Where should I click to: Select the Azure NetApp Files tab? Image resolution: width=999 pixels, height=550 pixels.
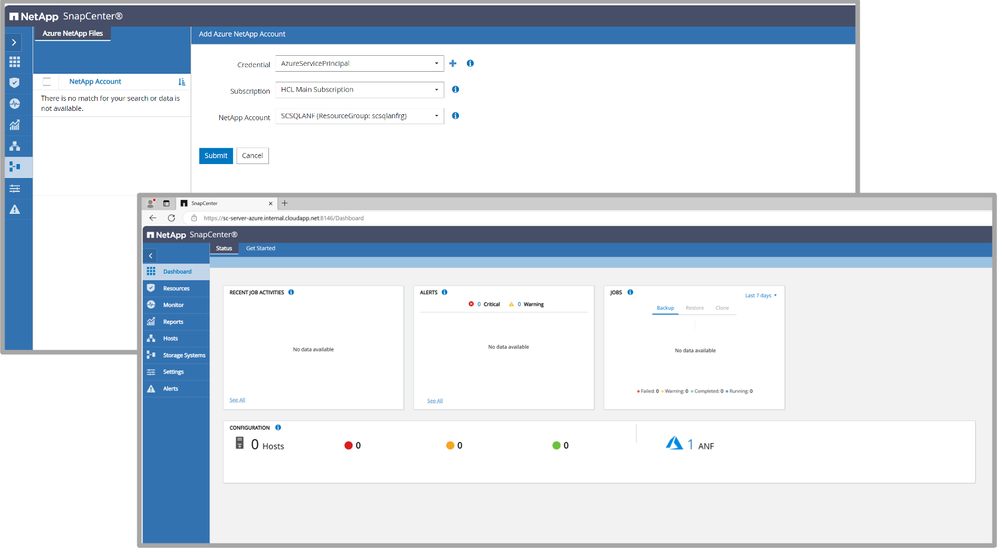coord(73,34)
